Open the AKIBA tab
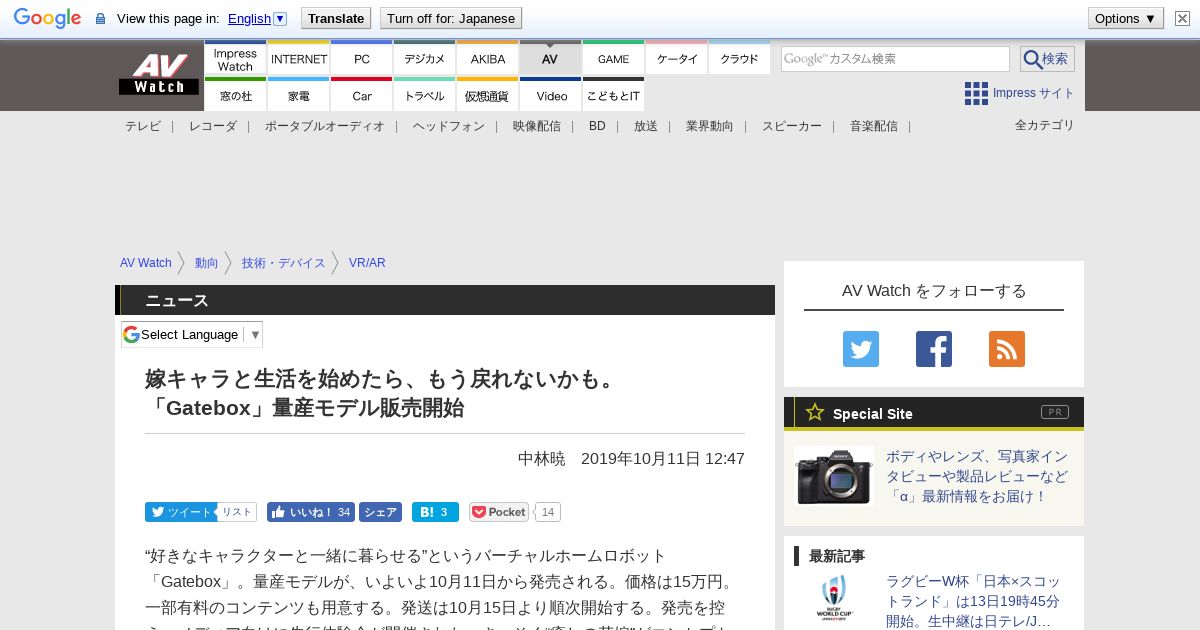Image resolution: width=1200 pixels, height=630 pixels. [488, 58]
